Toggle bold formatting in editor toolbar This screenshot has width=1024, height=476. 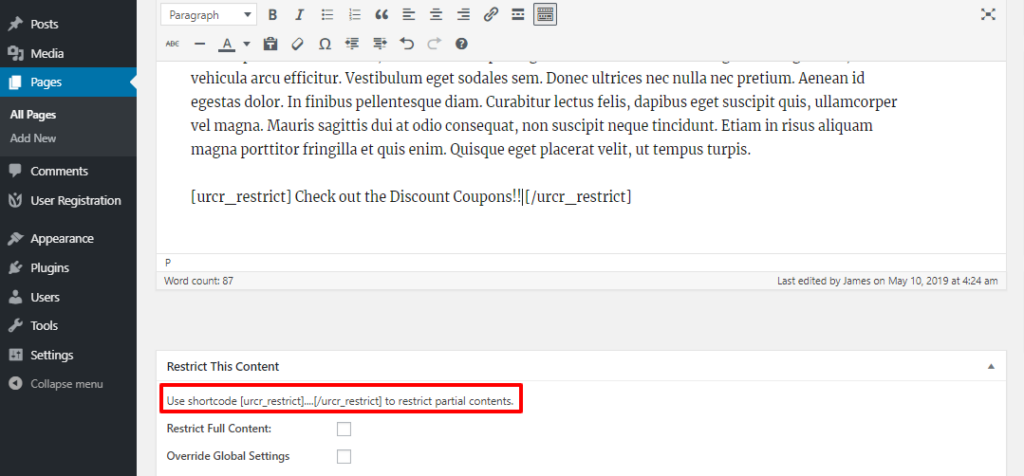click(273, 15)
